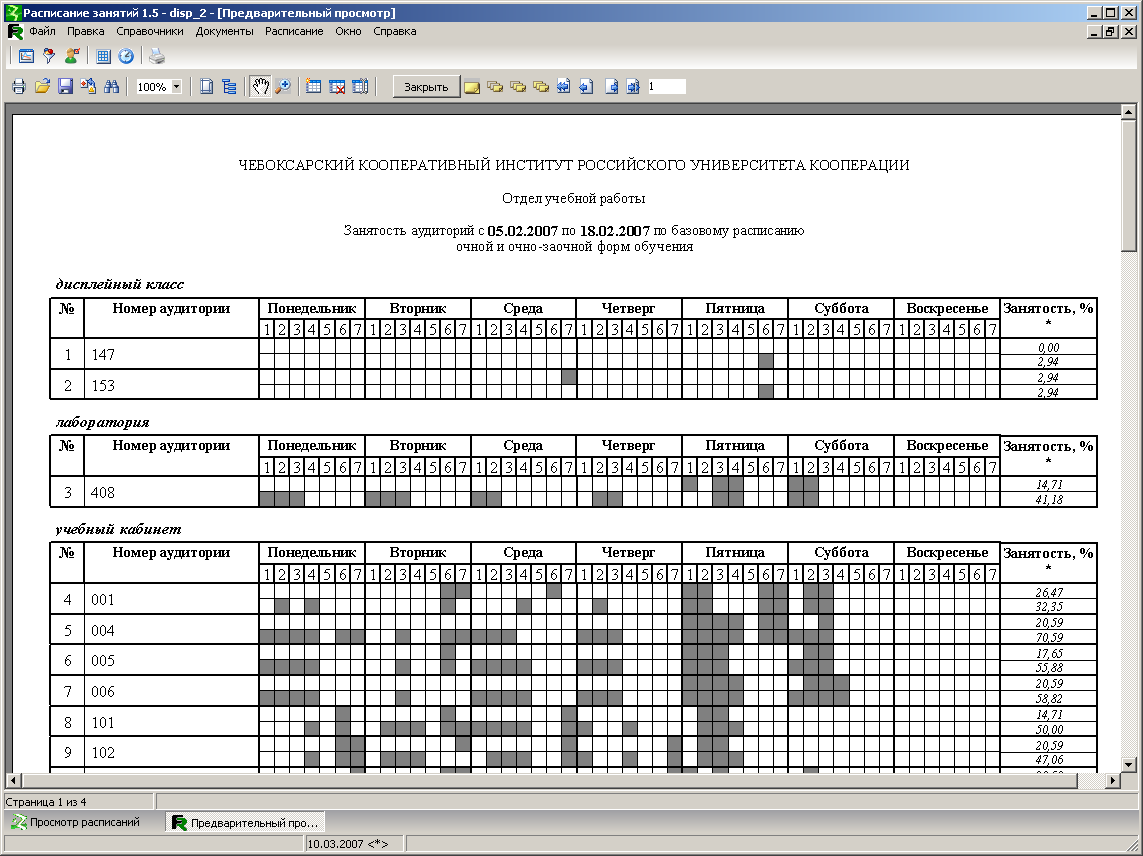
Task: Go to the first page icon
Action: tap(563, 87)
